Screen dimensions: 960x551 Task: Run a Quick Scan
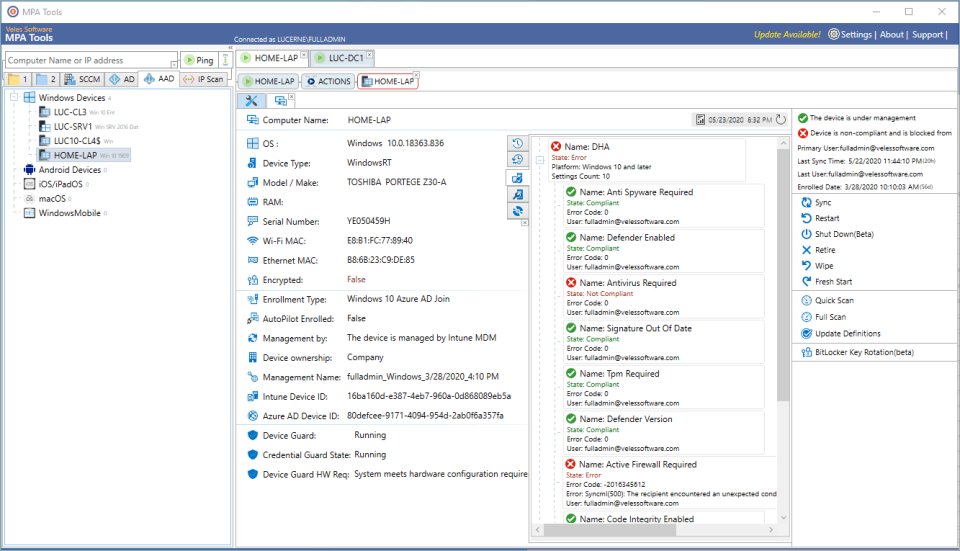click(x=833, y=300)
